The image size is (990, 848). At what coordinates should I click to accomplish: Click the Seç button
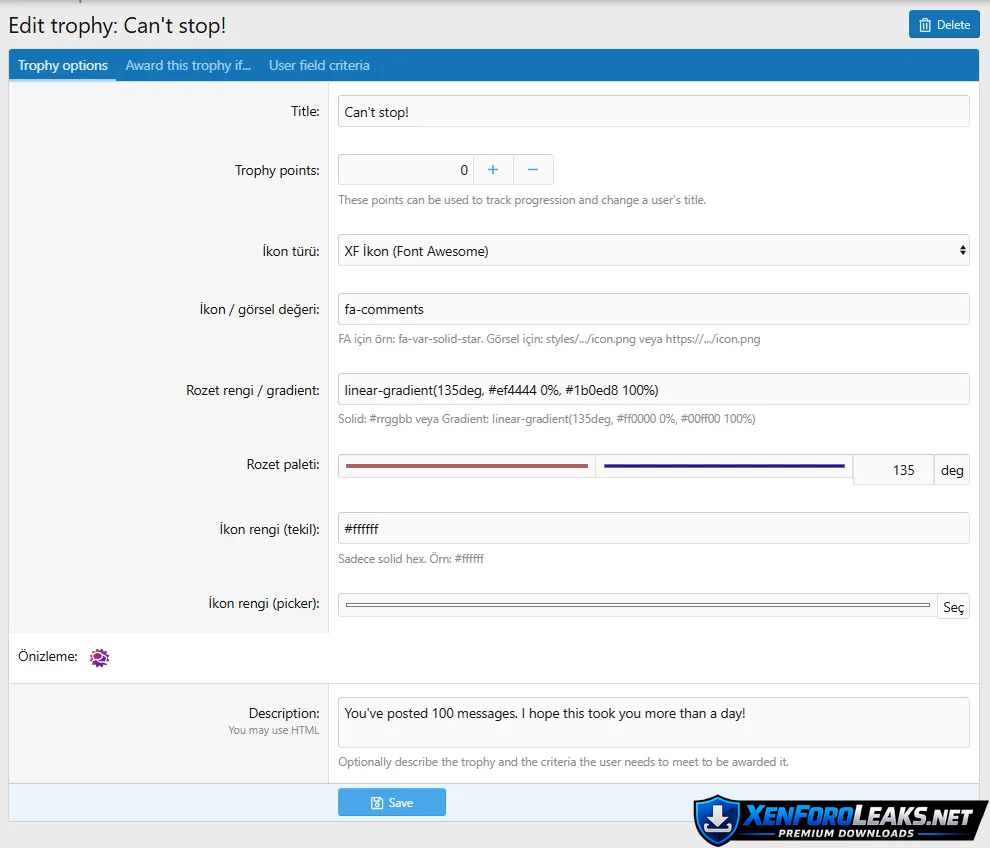coord(953,607)
